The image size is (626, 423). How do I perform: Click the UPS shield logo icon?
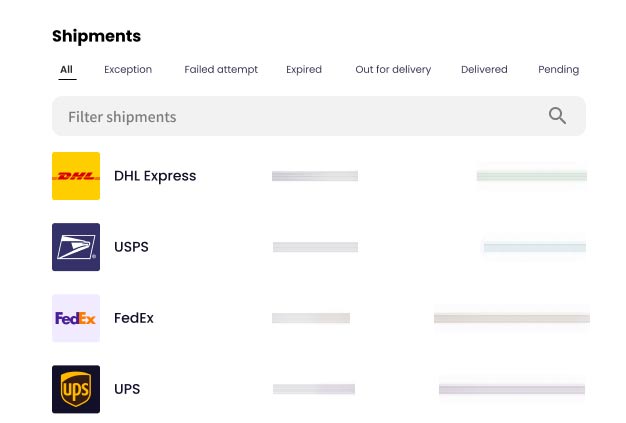[x=76, y=389]
